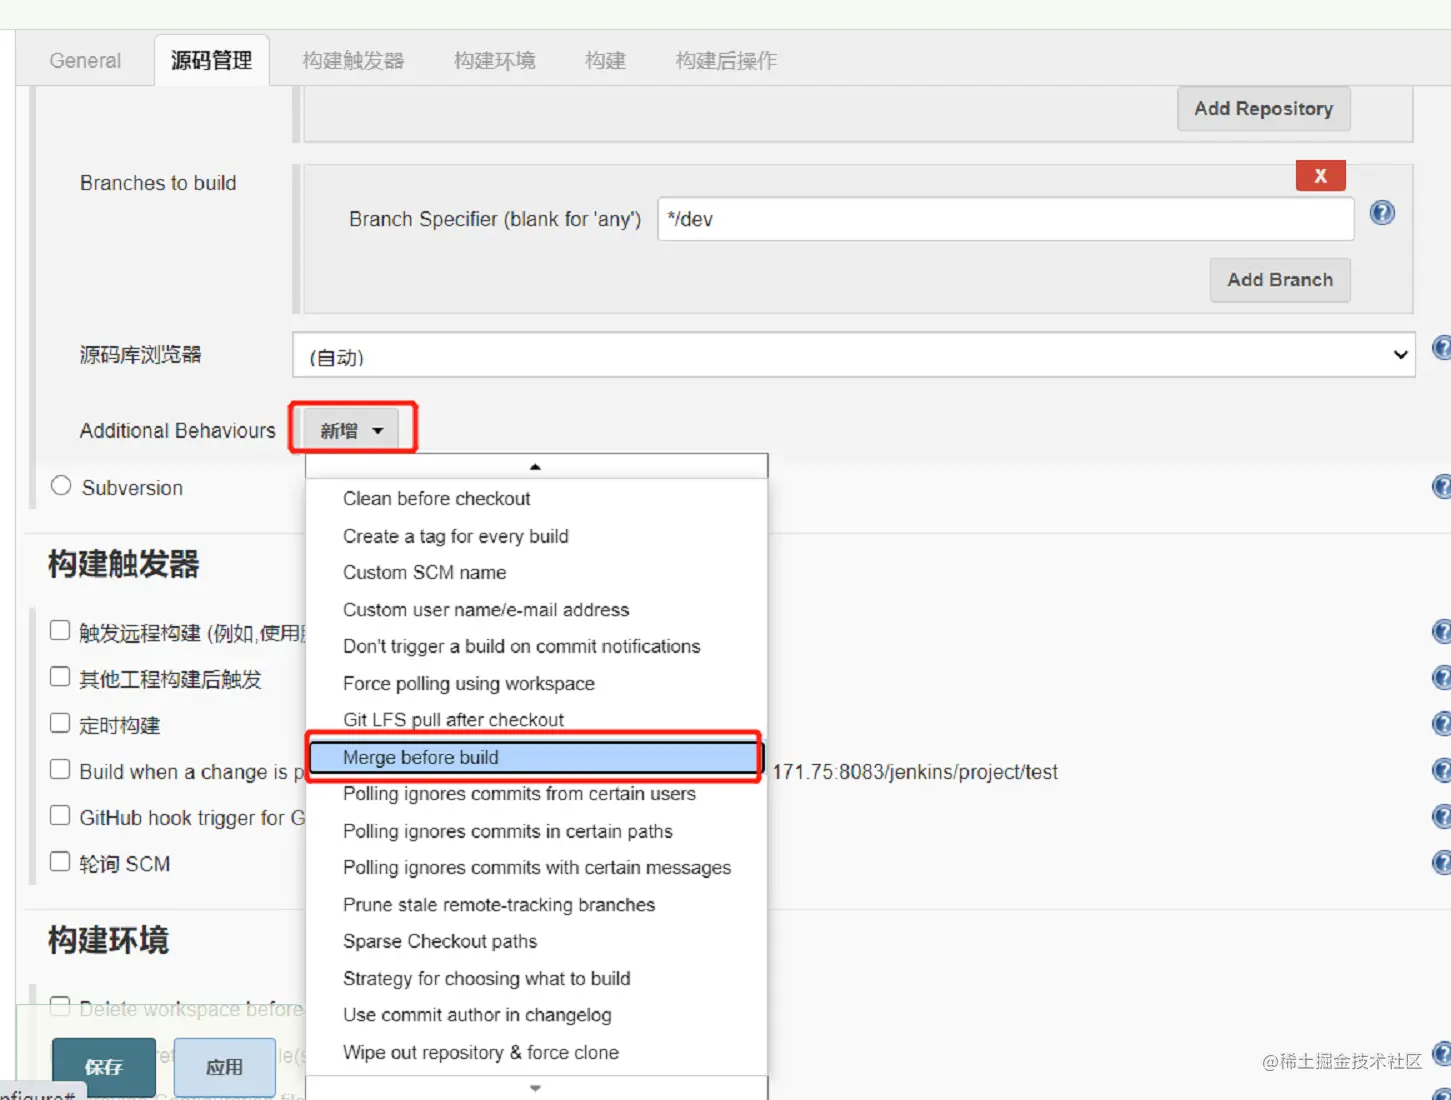This screenshot has height=1100, width=1451.
Task: Switch to the 构建后操作 tab
Action: click(x=726, y=61)
